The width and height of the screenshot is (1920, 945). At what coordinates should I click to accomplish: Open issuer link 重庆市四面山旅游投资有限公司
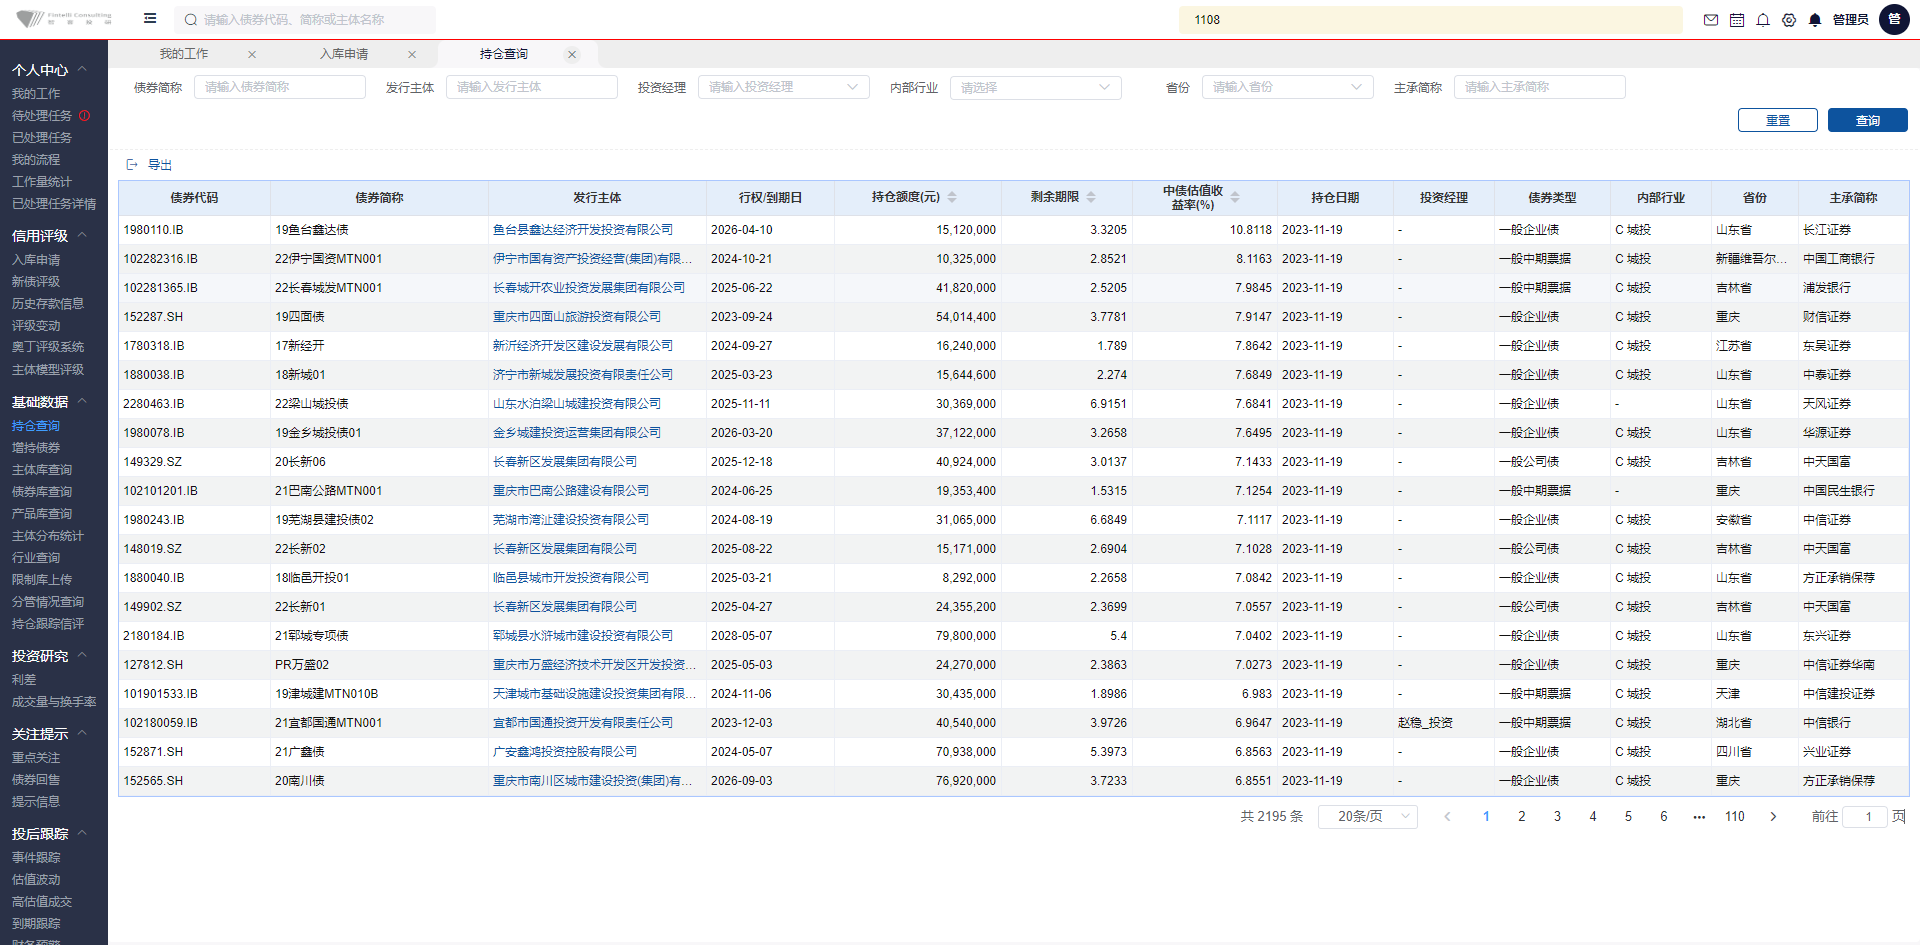pyautogui.click(x=577, y=317)
